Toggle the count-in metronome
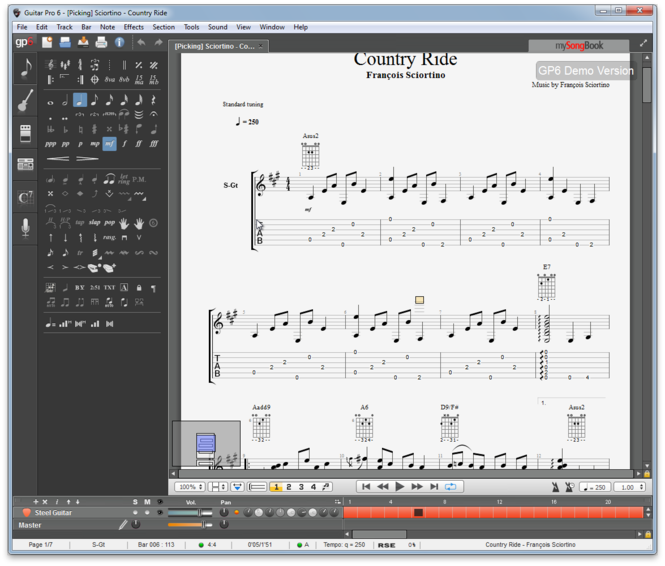665x566 pixels. click(570, 488)
